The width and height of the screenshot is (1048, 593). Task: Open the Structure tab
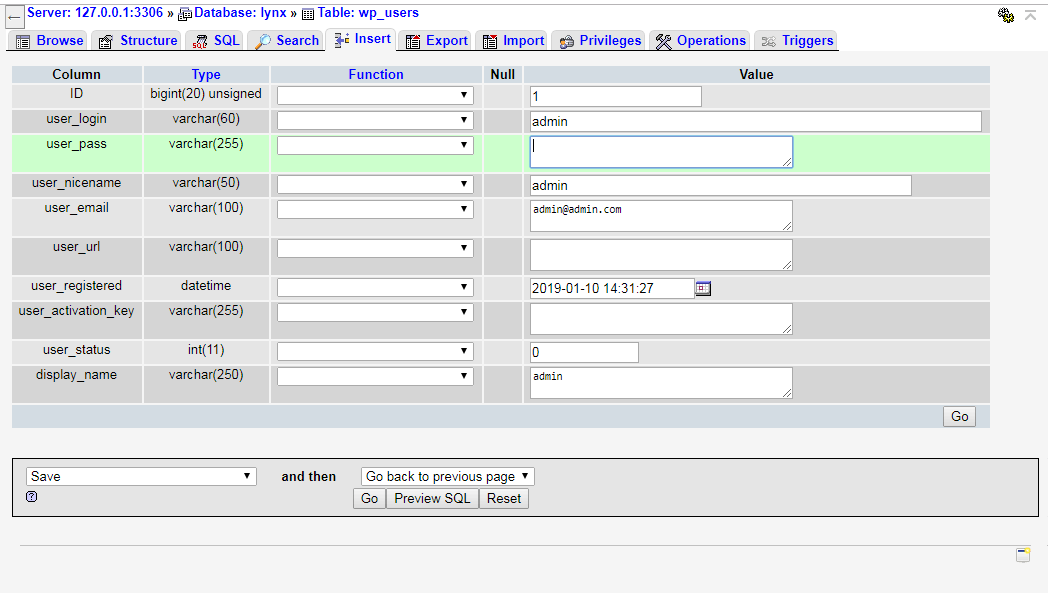[138, 41]
